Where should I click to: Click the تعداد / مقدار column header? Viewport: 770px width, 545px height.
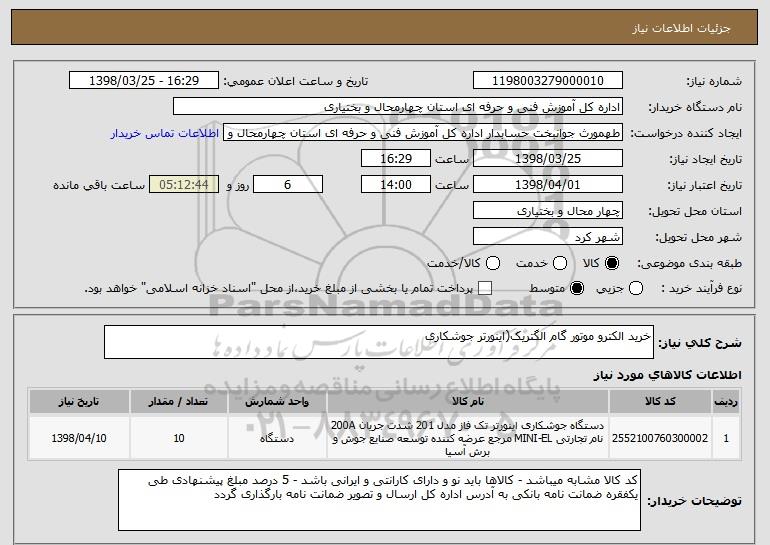pyautogui.click(x=179, y=402)
